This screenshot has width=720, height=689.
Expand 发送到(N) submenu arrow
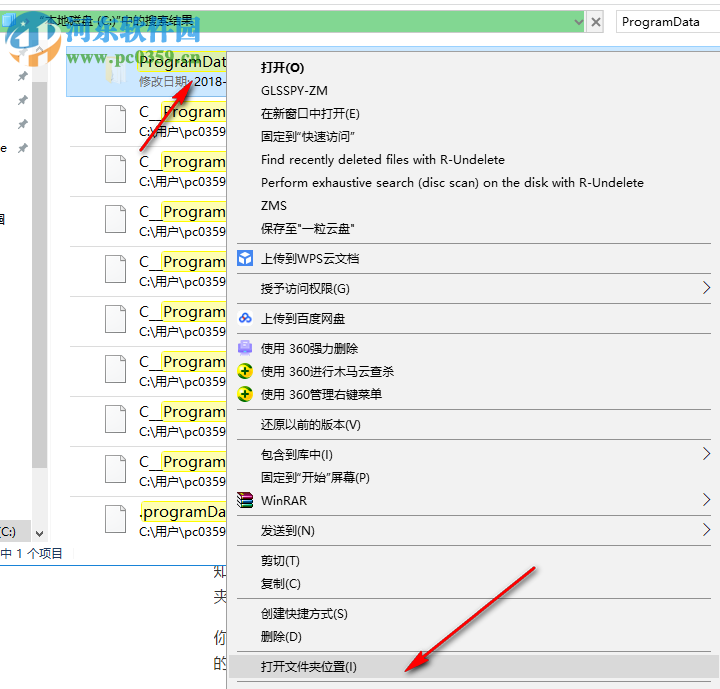(x=706, y=530)
